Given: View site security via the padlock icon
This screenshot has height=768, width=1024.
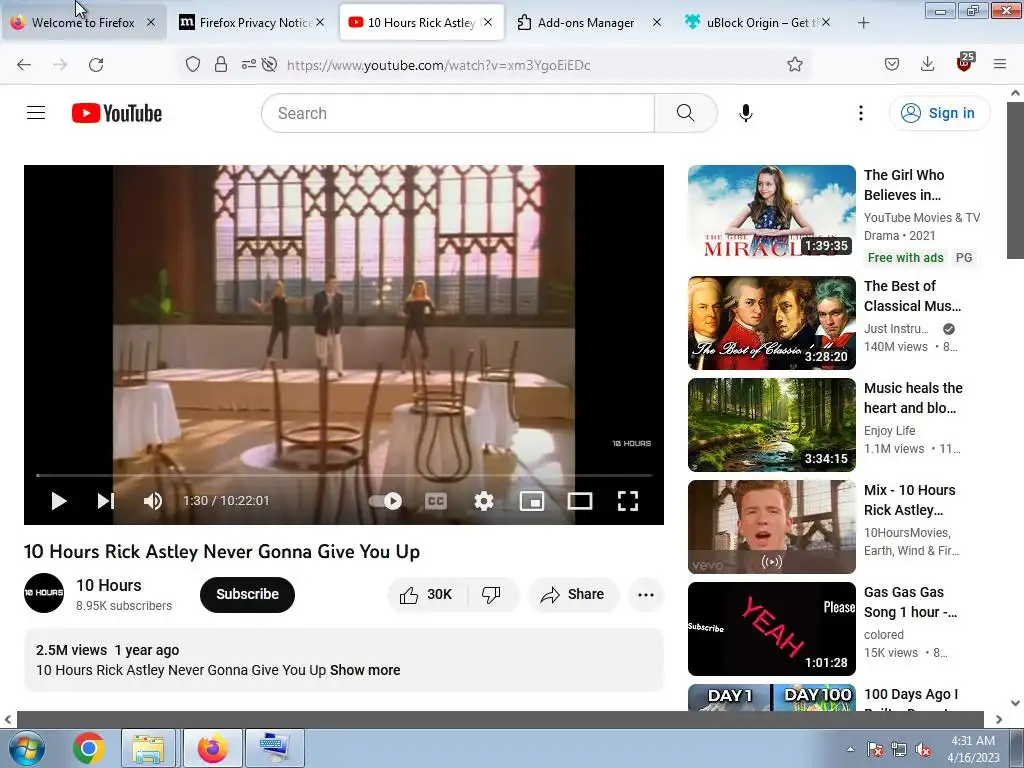Looking at the screenshot, I should coord(221,65).
